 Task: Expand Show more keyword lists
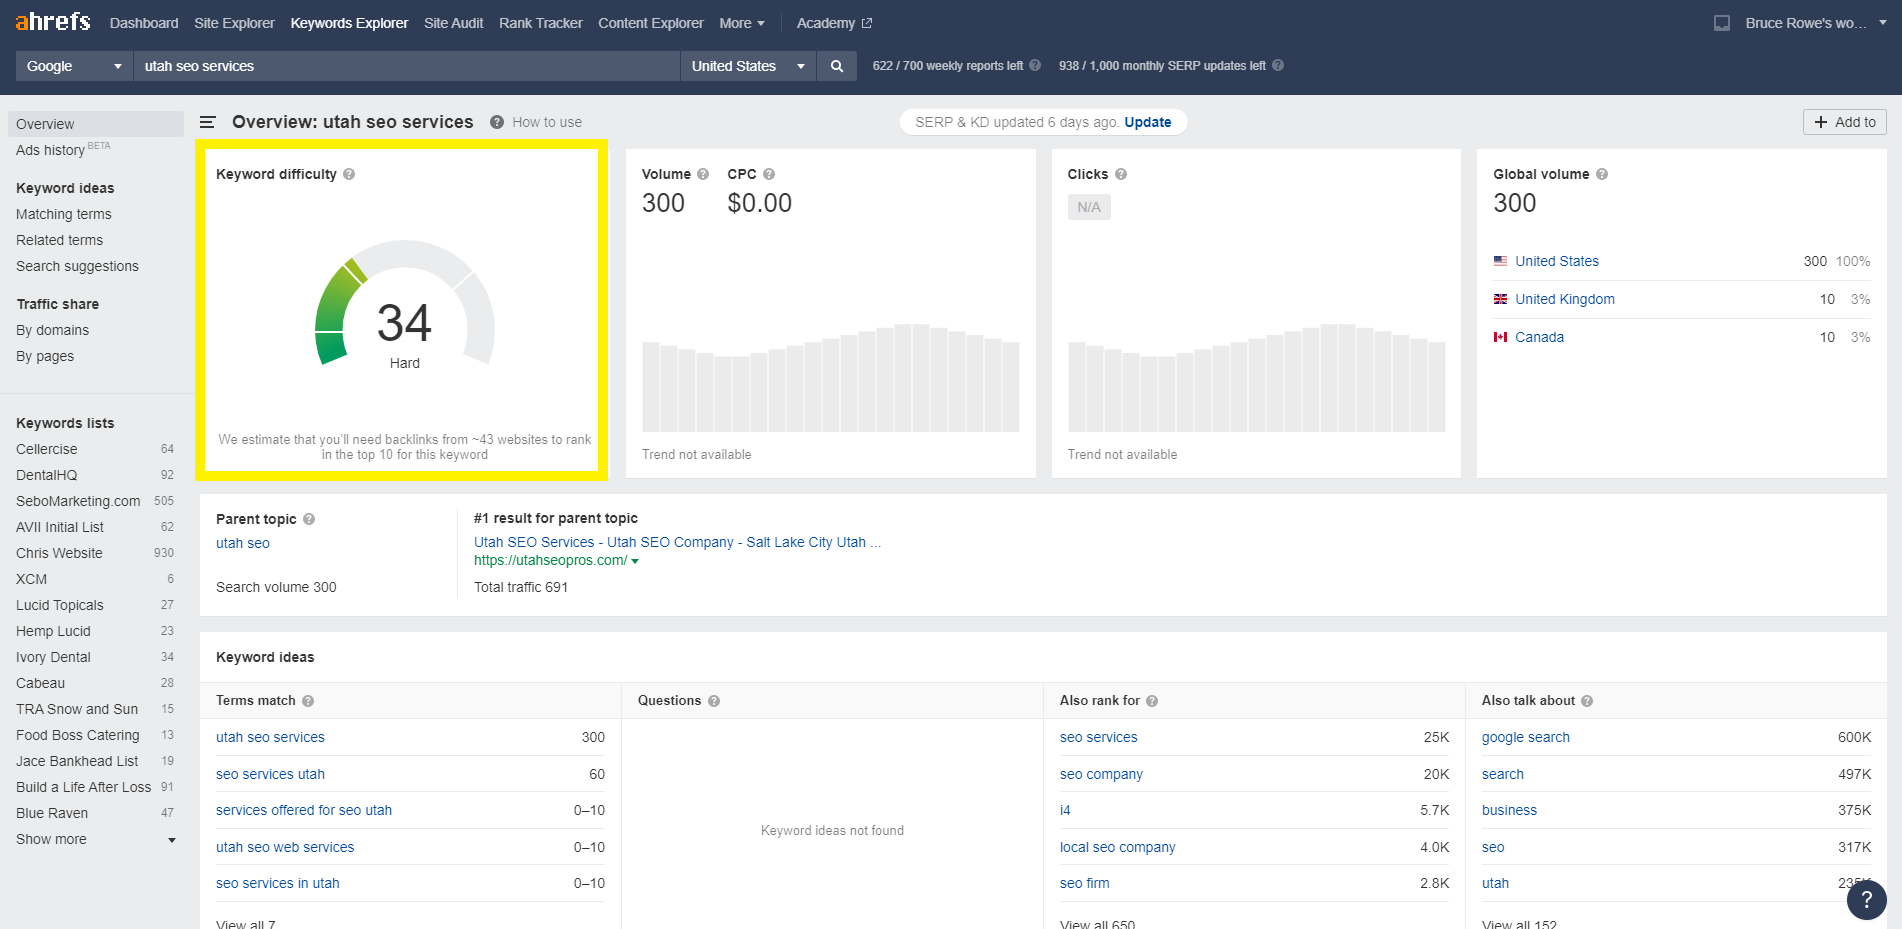[96, 839]
